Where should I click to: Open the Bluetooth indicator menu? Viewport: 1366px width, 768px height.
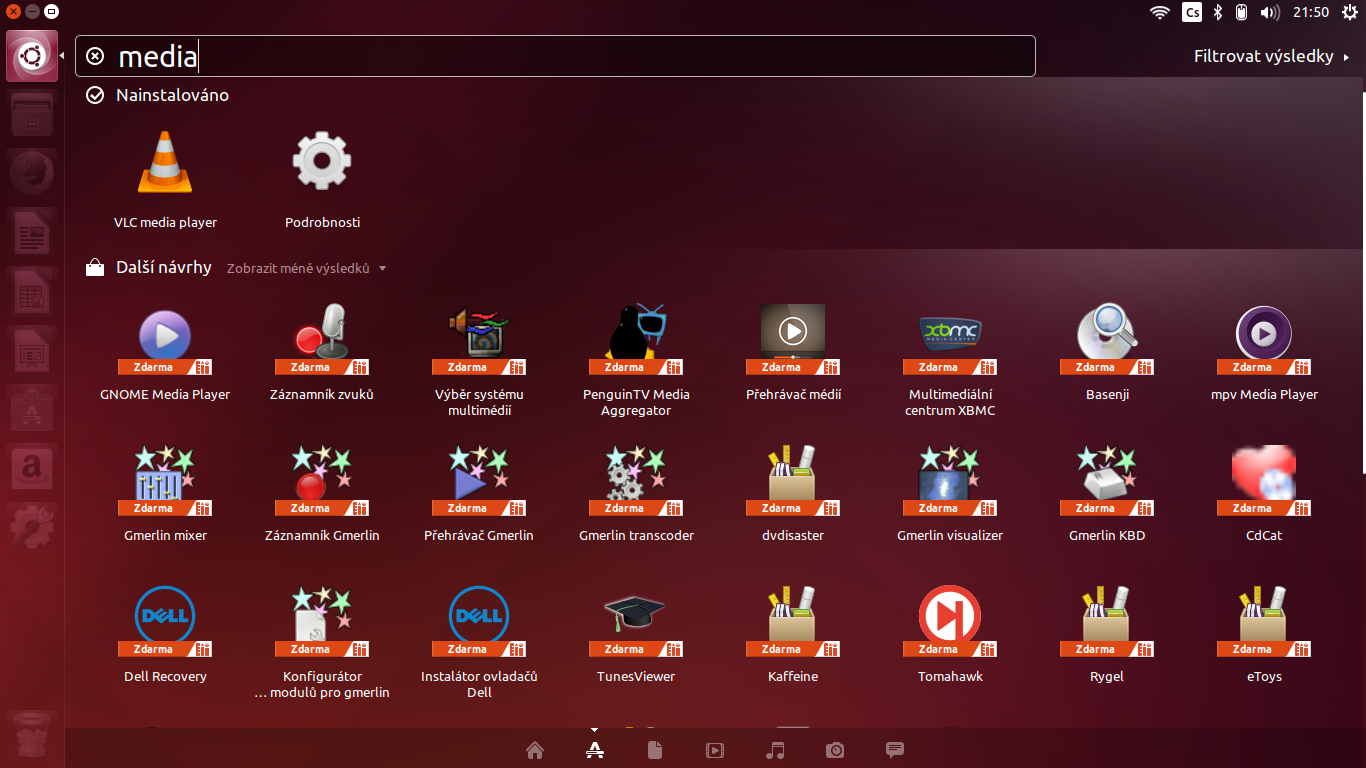[1218, 12]
